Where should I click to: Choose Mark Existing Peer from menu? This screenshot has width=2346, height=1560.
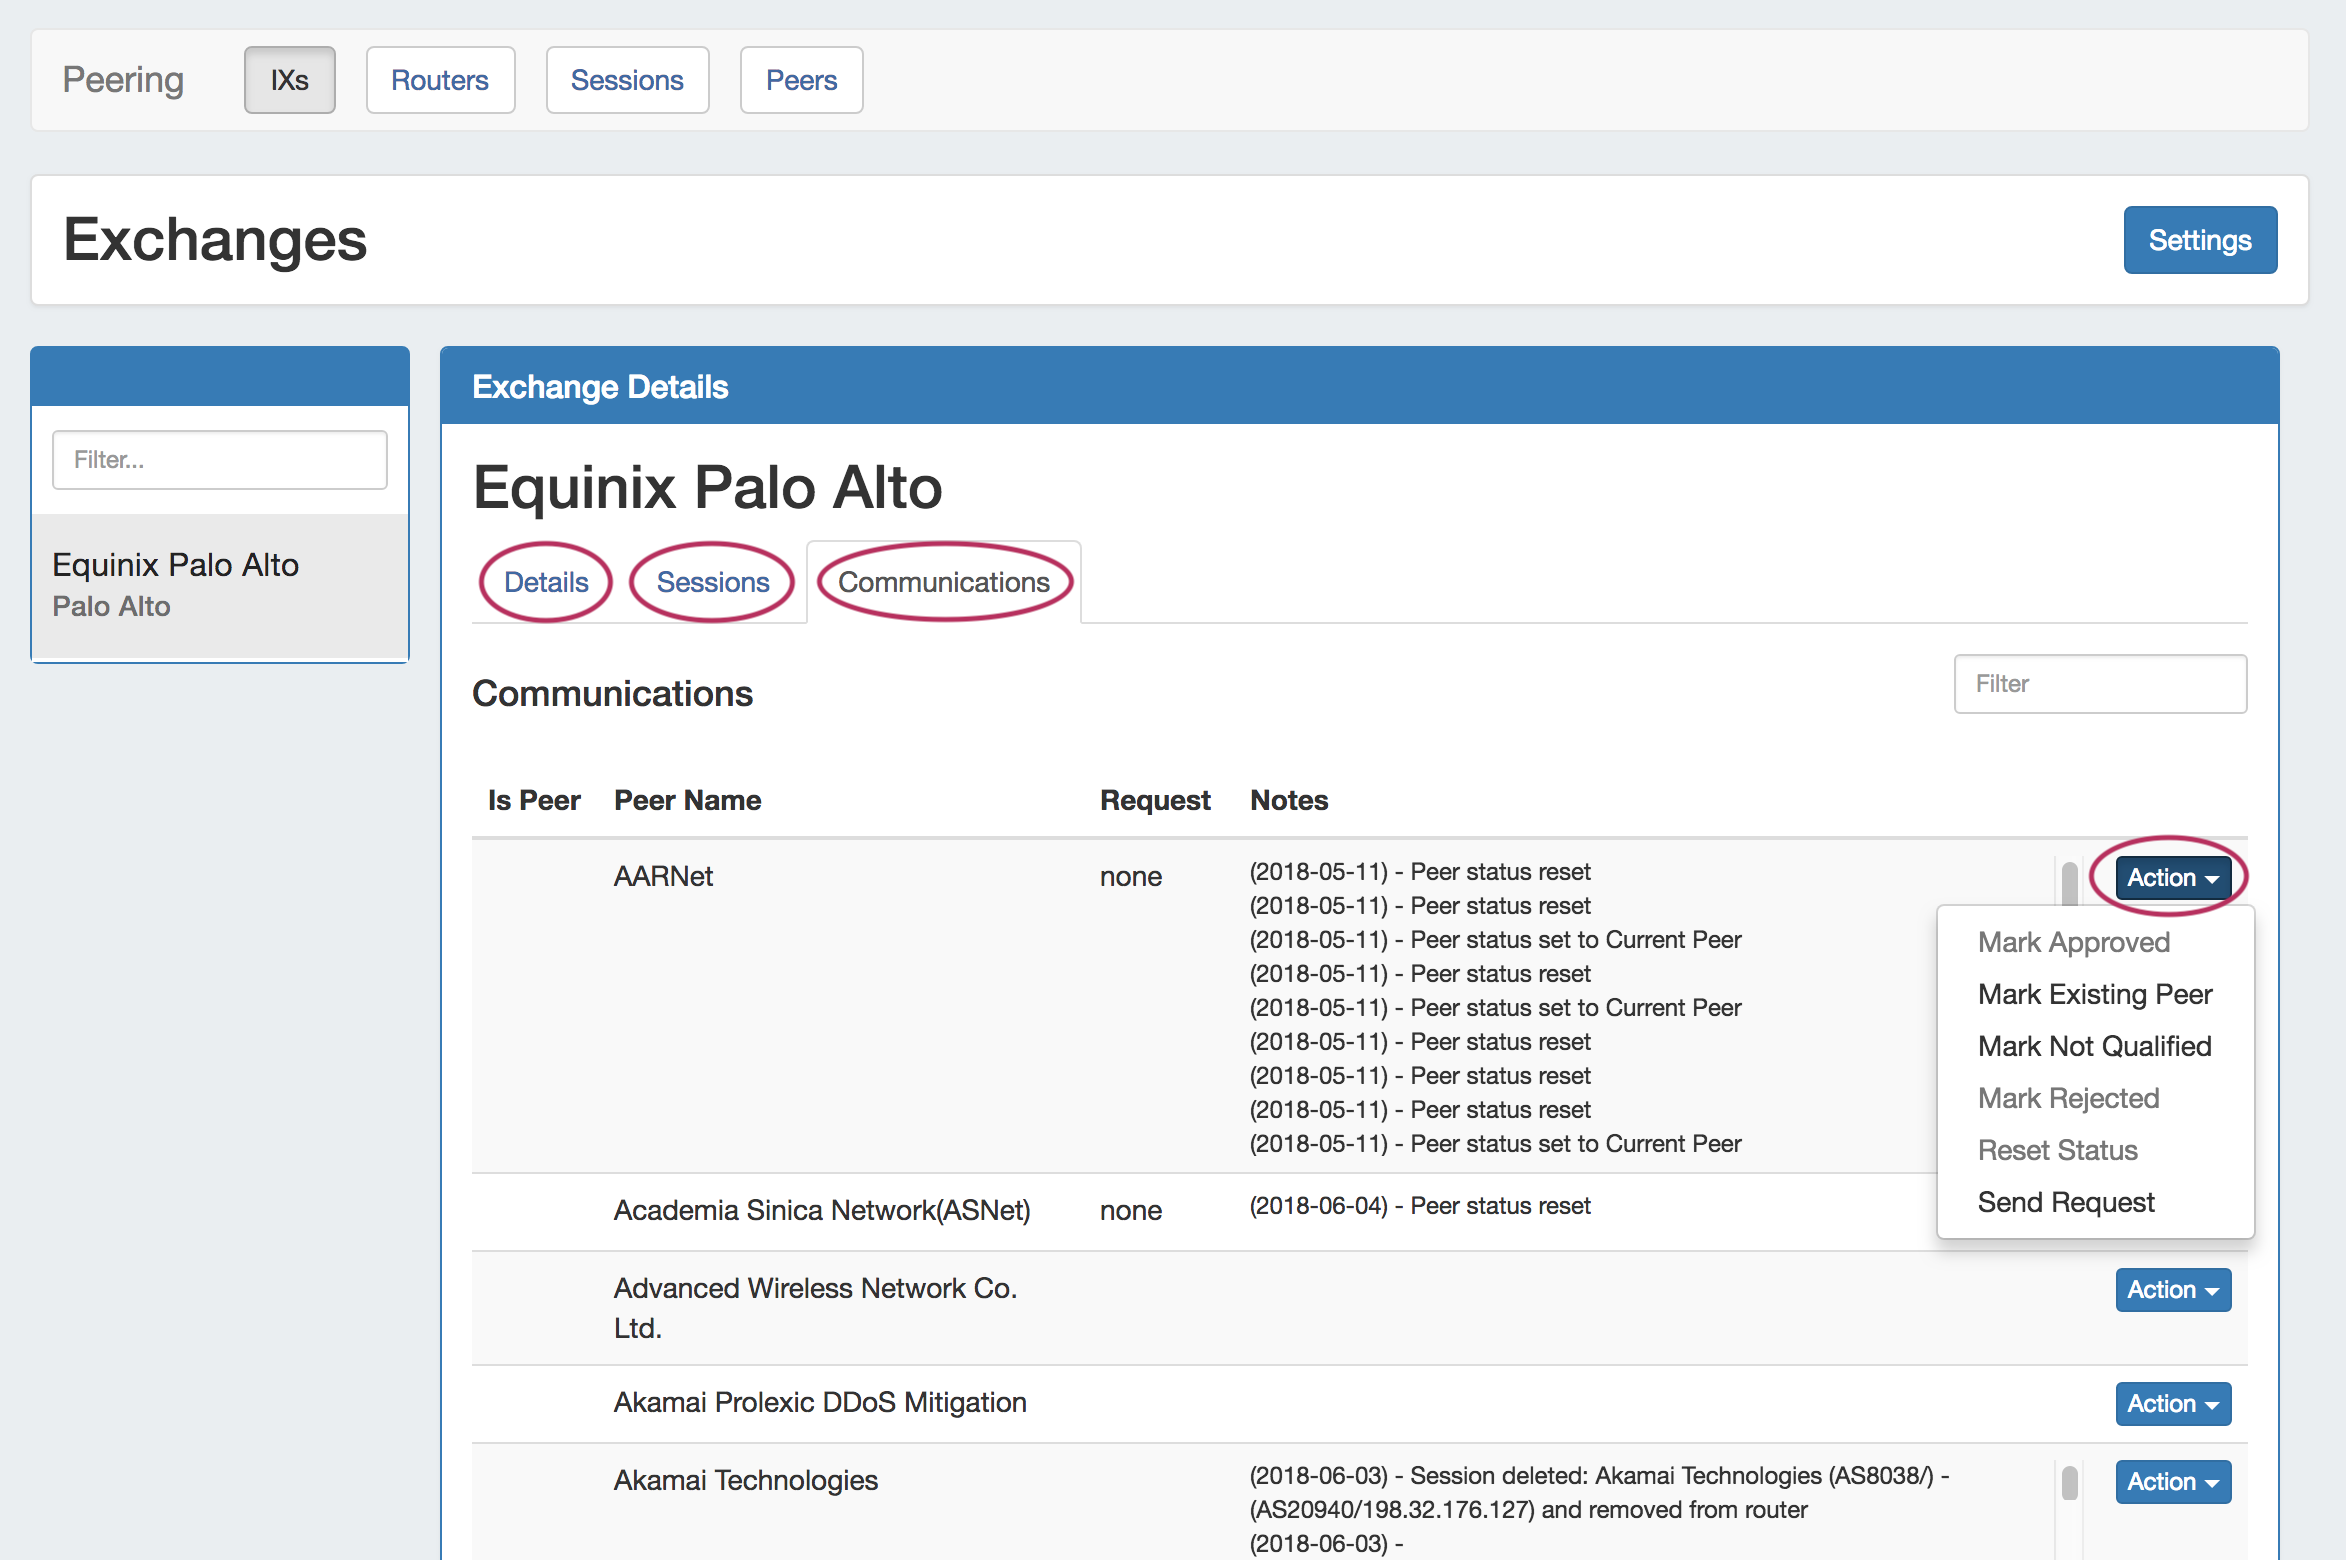(2095, 994)
